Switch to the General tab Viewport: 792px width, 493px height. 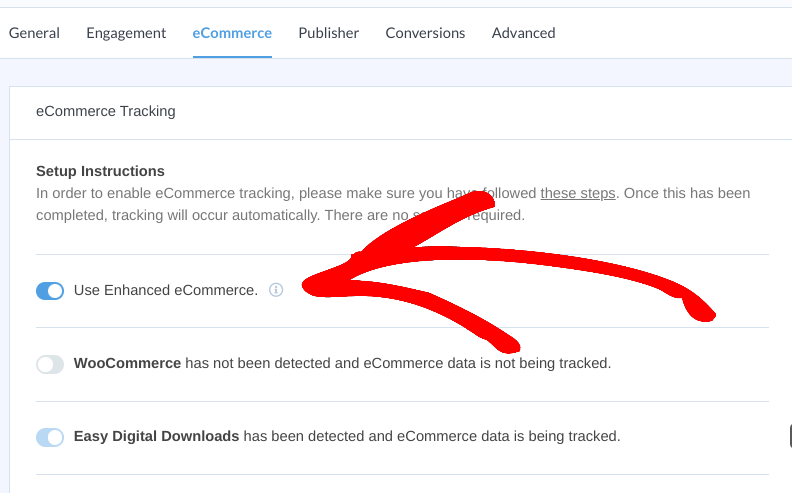point(34,33)
